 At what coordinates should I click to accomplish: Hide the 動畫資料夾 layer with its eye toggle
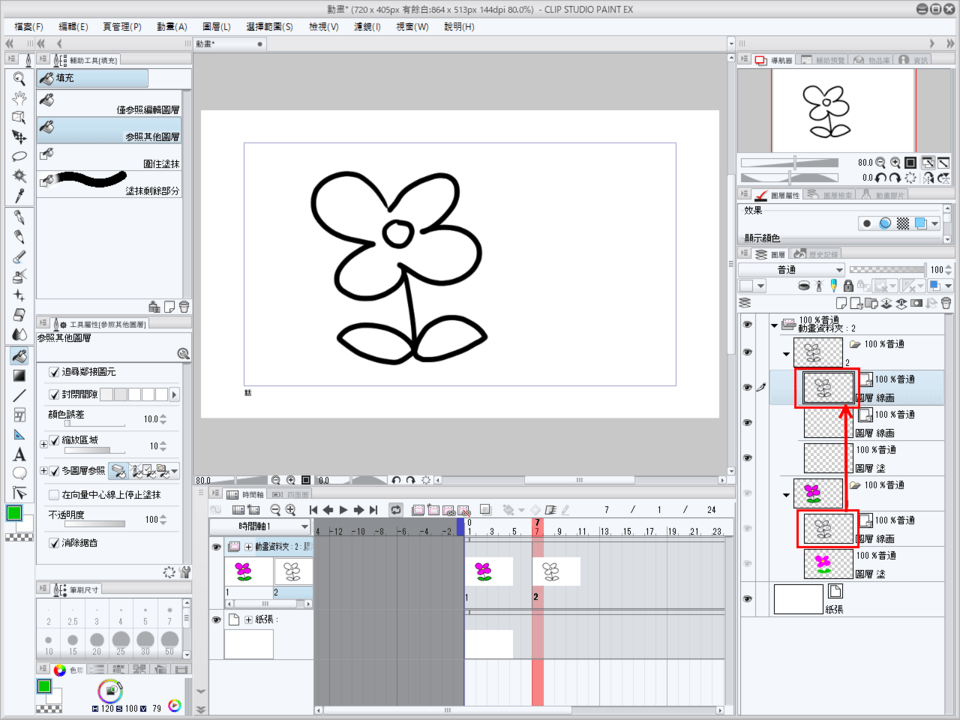pos(748,324)
